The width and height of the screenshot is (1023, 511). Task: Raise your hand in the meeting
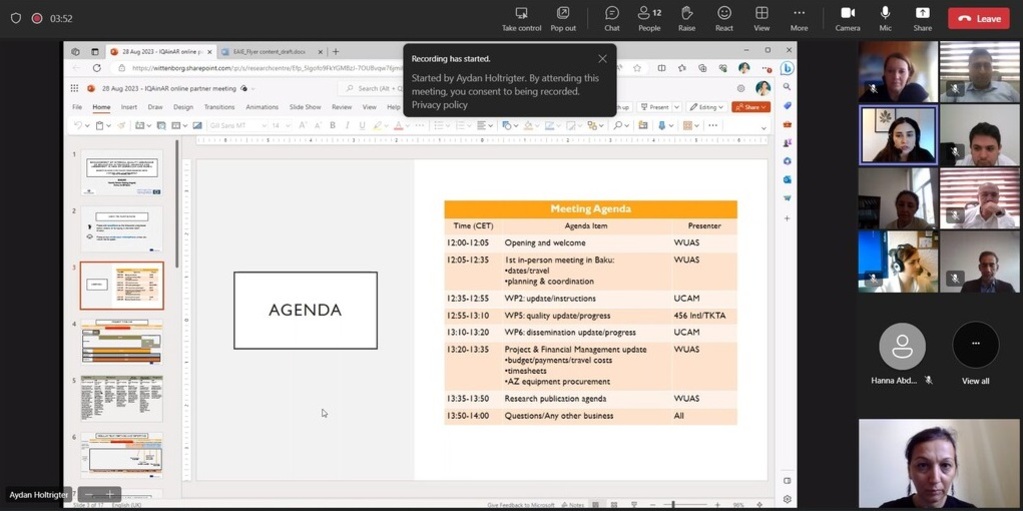coord(686,18)
